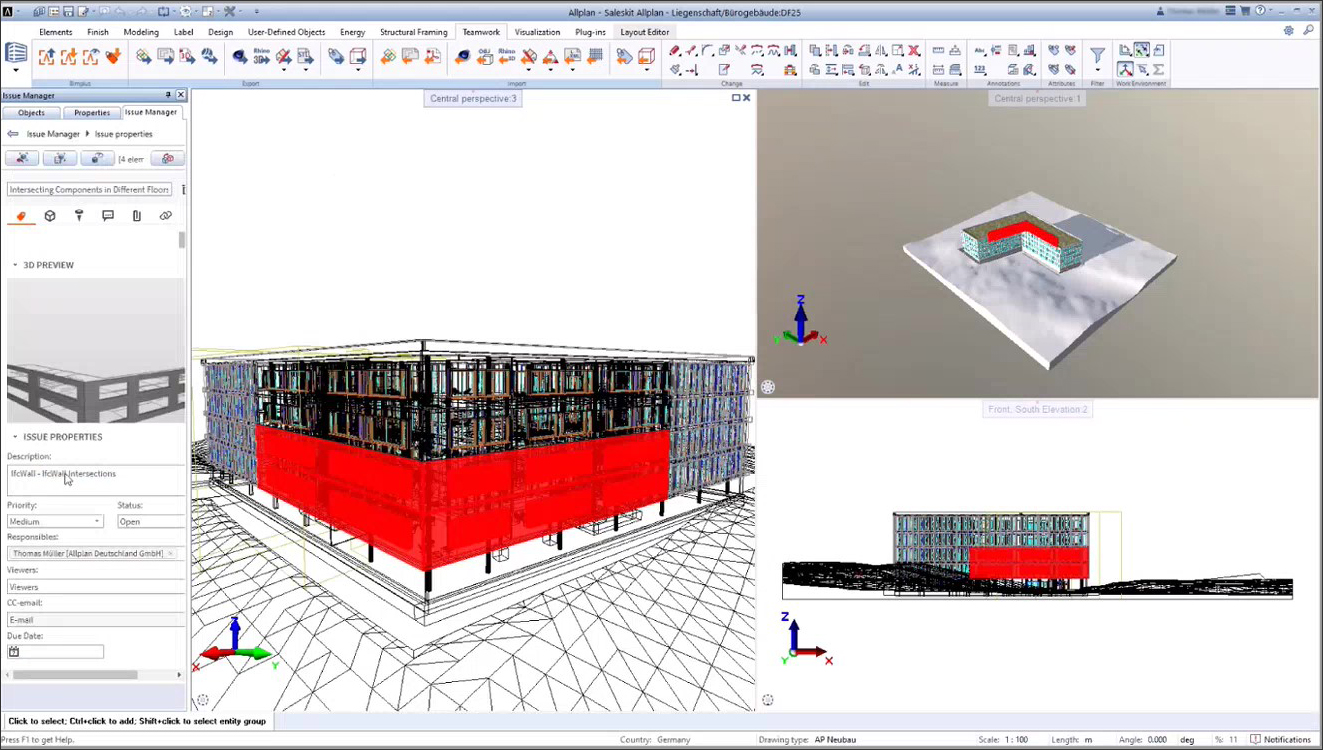1323x750 pixels.
Task: Maximize the Central perspective:3 viewport
Action: point(736,98)
